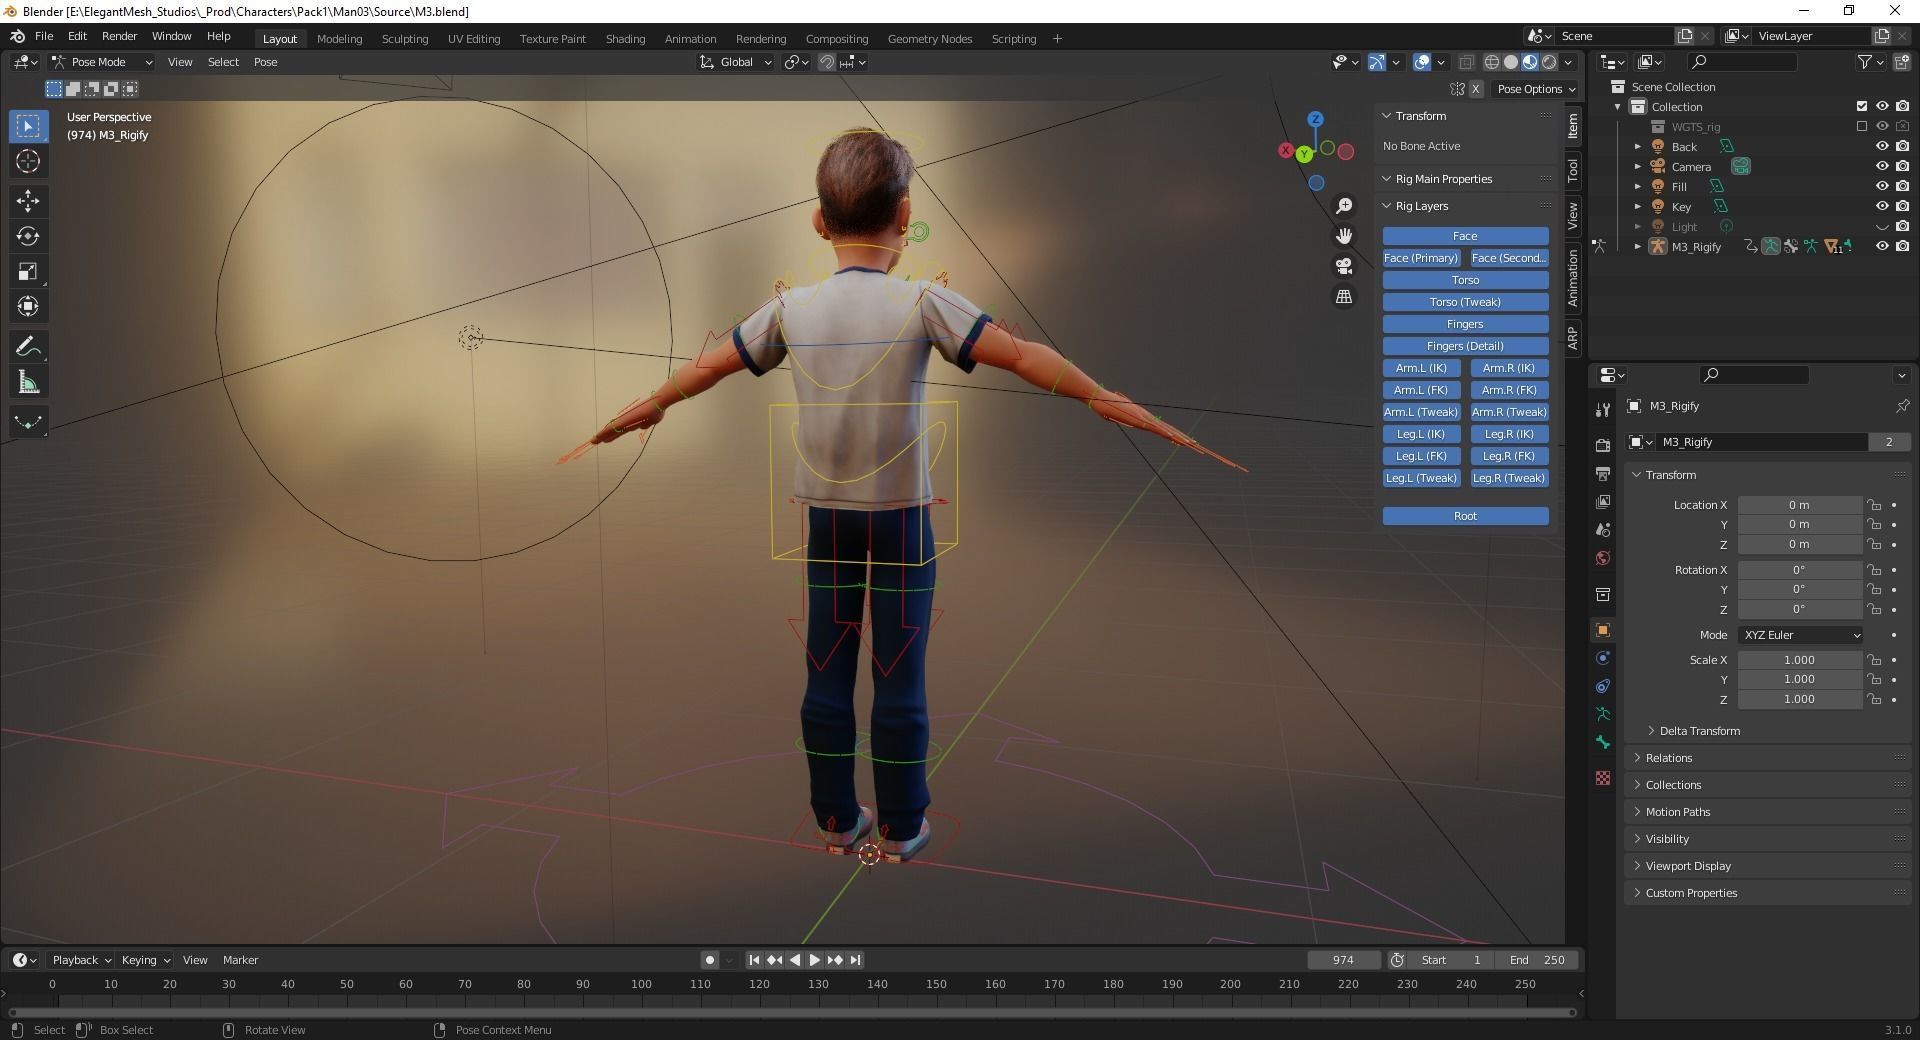Open the Render properties tab icon
Screen dimensions: 1920x1040
[1603, 445]
